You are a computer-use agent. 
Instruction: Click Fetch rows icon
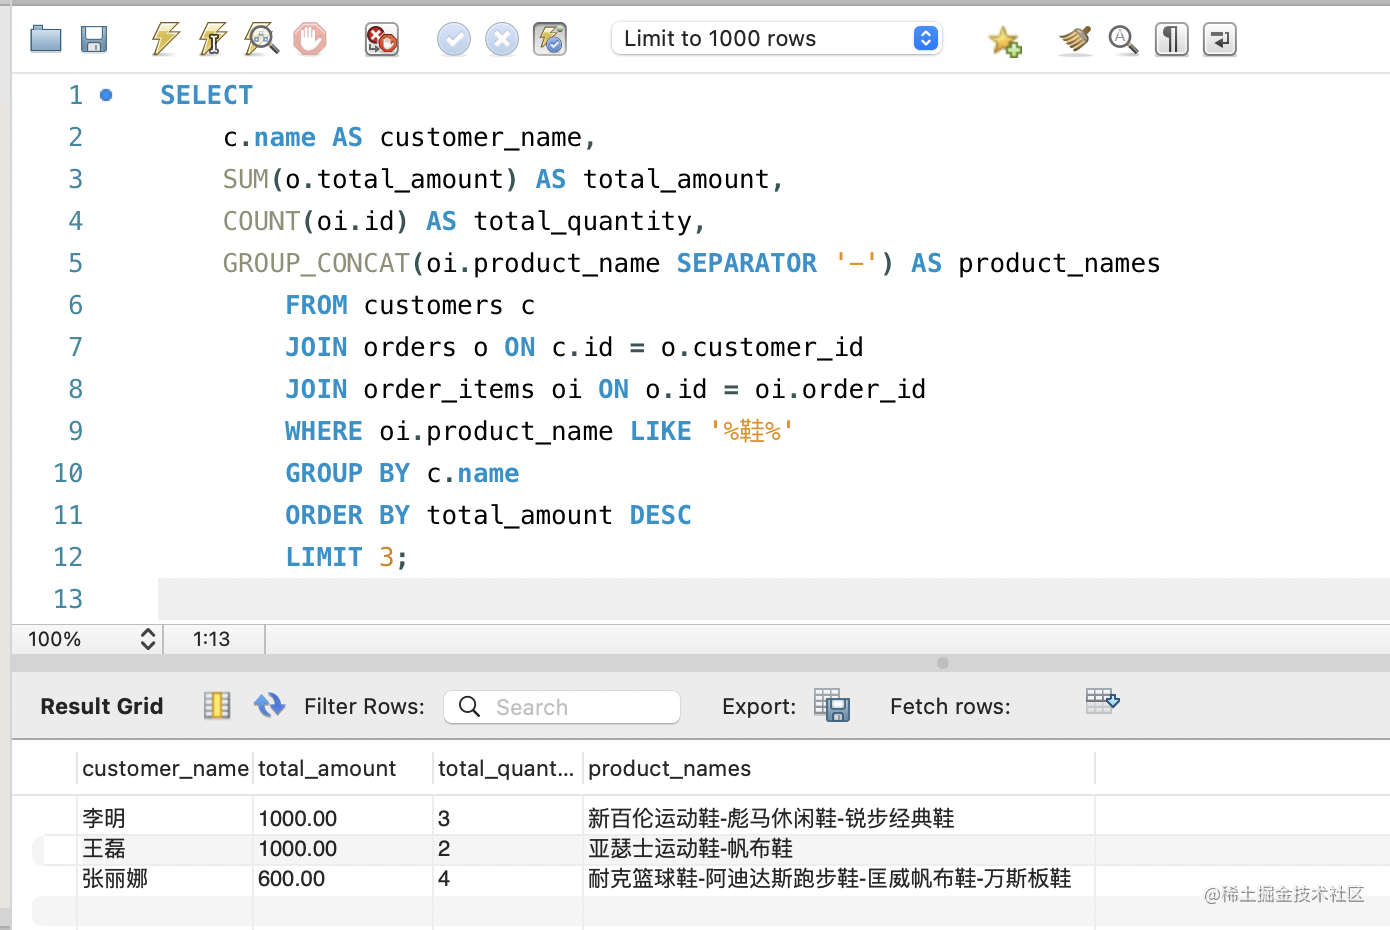[x=1102, y=702]
